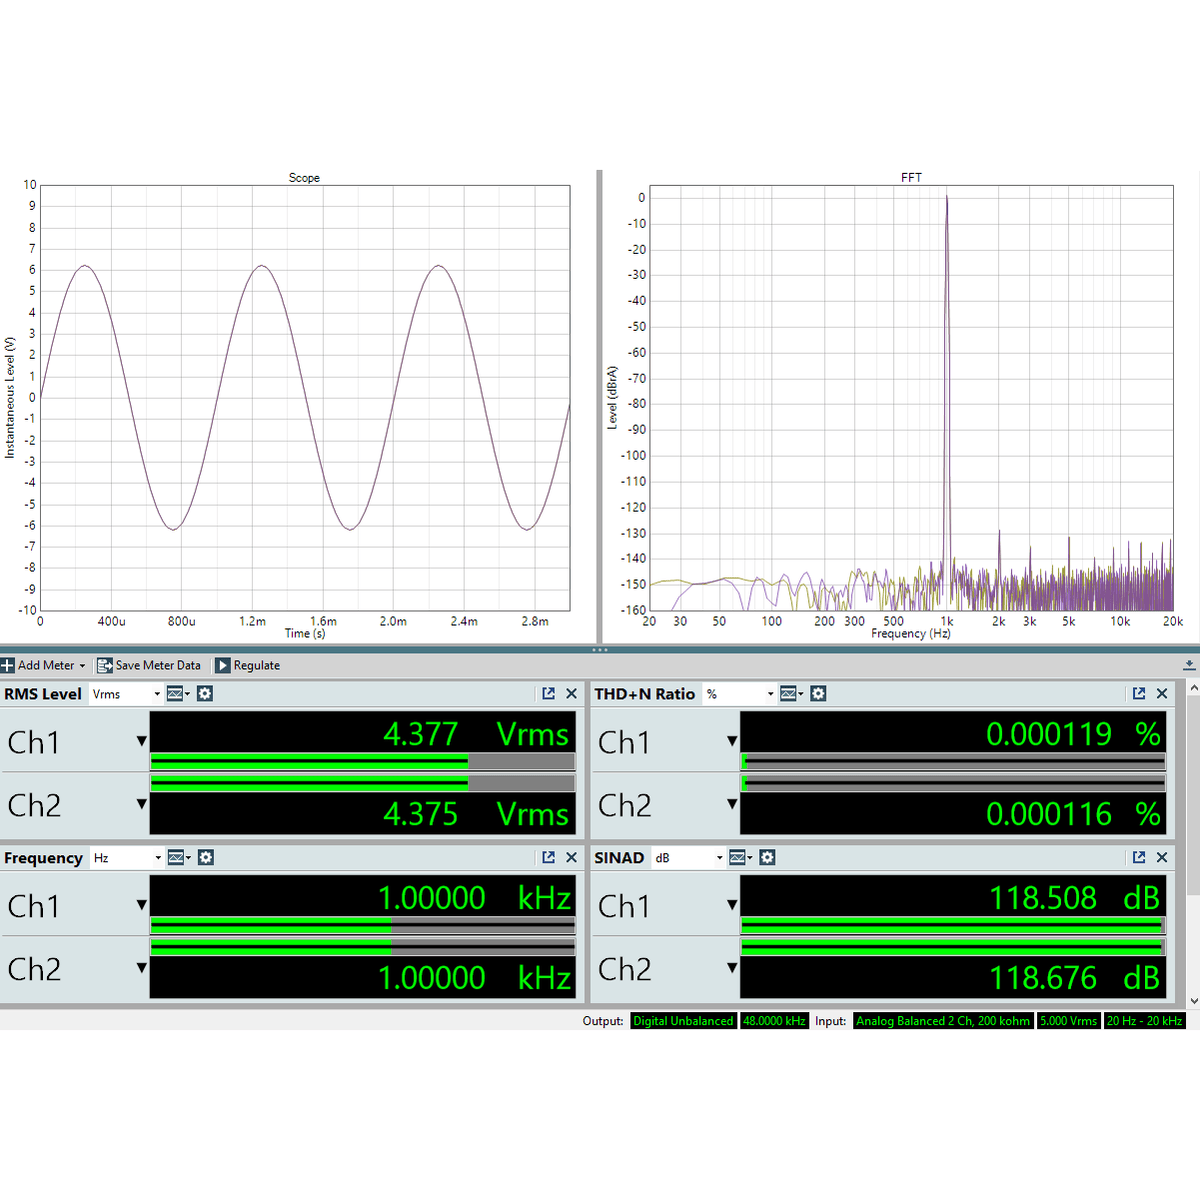Expand RMS Level Ch2 channel arrow
Viewport: 1200px width, 1200px height.
142,804
